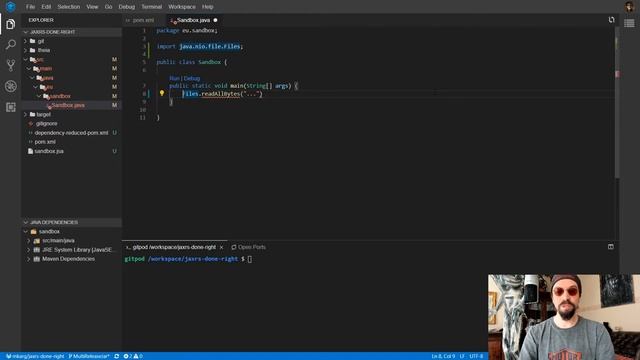Collapse the sandbox project in Java Dependencies

(x=25, y=231)
